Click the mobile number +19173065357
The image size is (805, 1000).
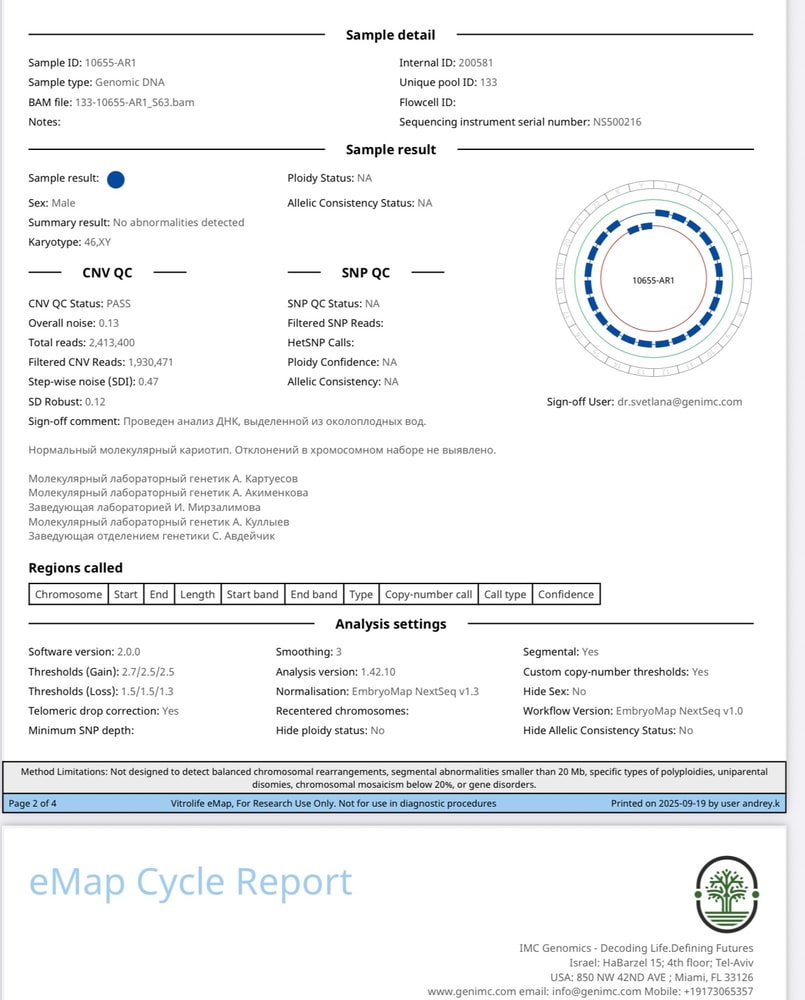[x=718, y=991]
